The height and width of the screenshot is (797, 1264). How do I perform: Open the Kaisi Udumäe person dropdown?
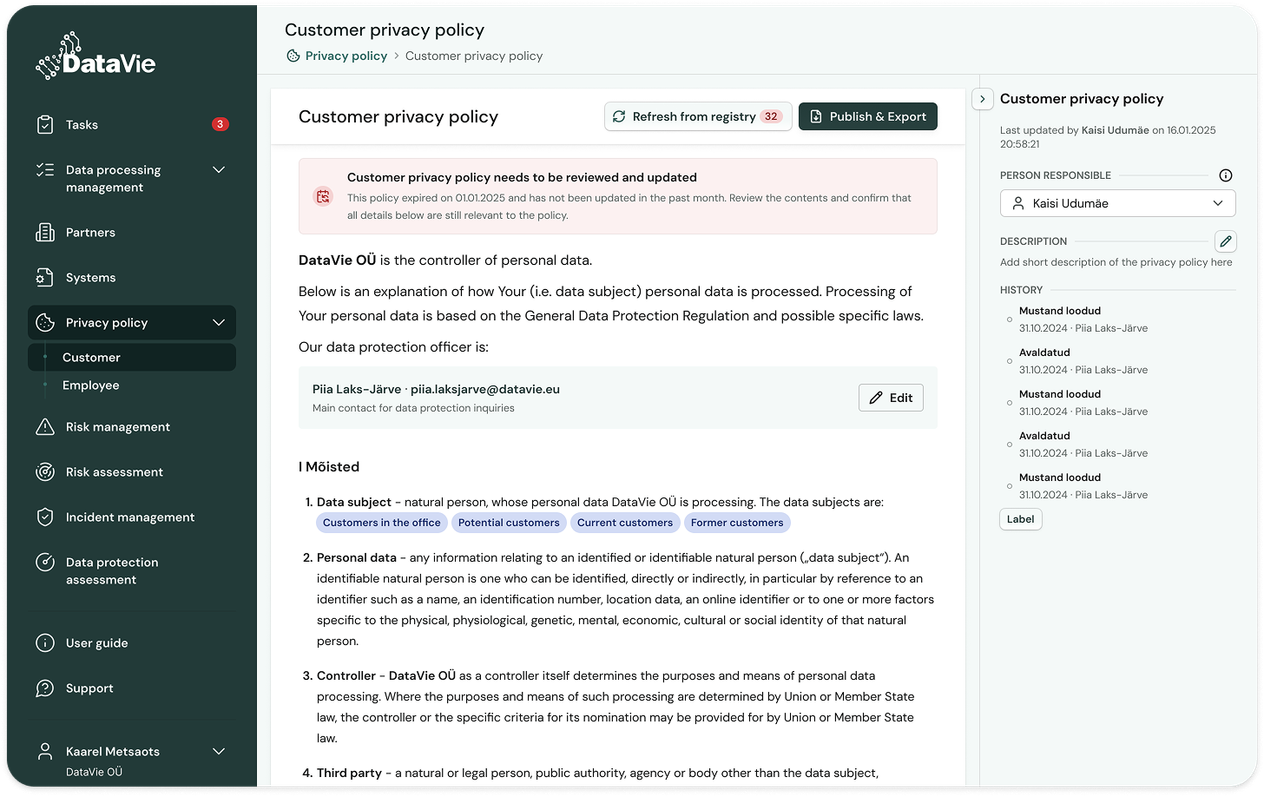coord(1118,203)
